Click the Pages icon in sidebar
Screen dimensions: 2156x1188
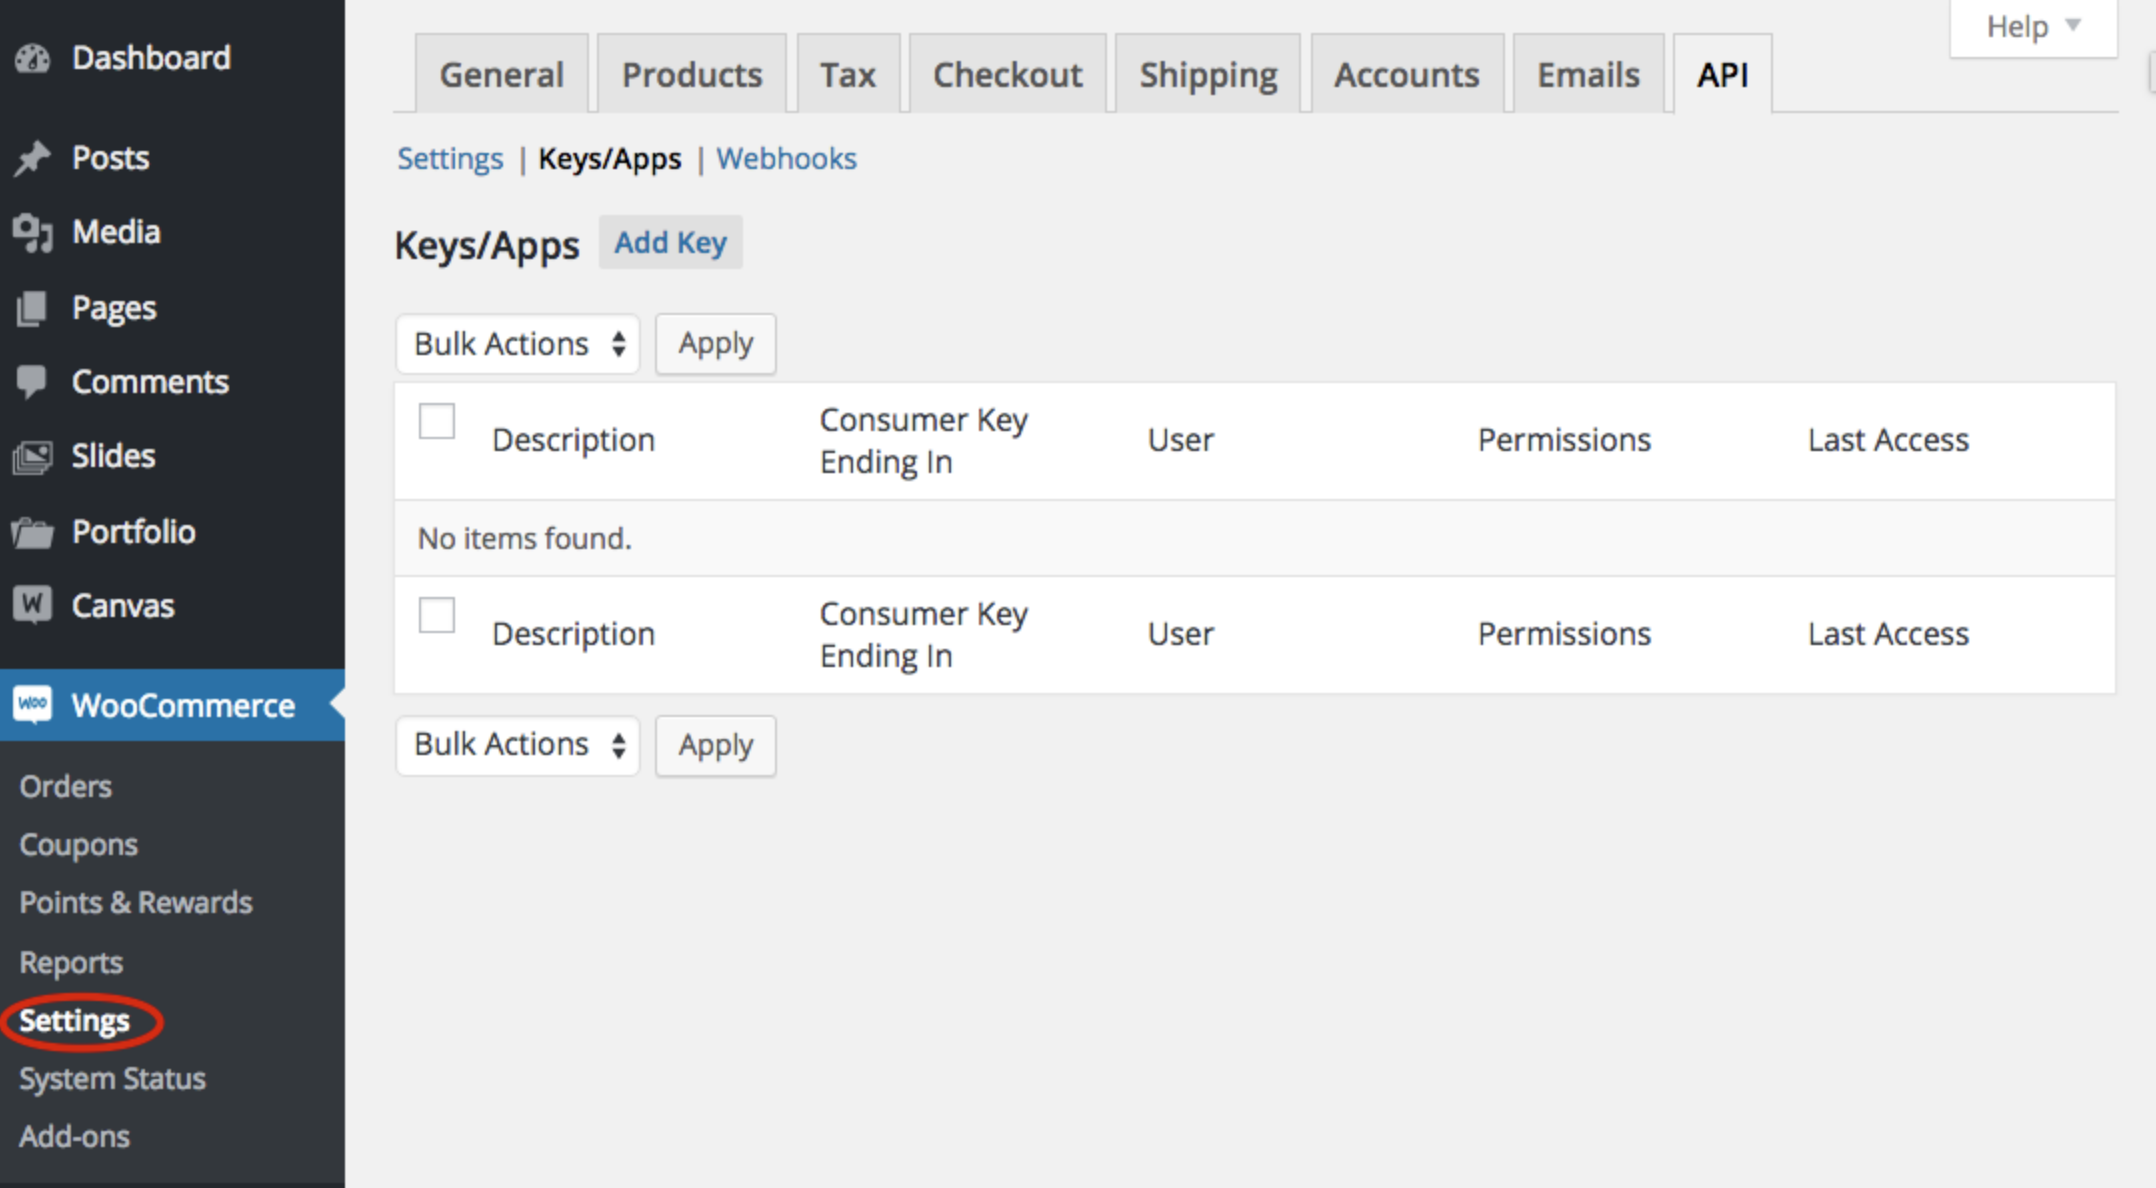pyautogui.click(x=32, y=308)
